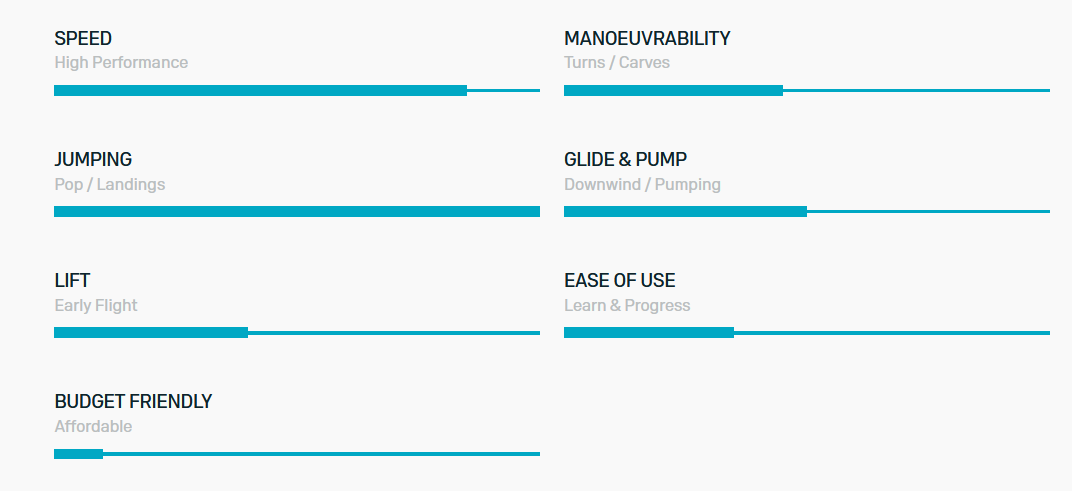The image size is (1072, 491).
Task: Click the Downwind / Pumping subtitle
Action: 642,185
